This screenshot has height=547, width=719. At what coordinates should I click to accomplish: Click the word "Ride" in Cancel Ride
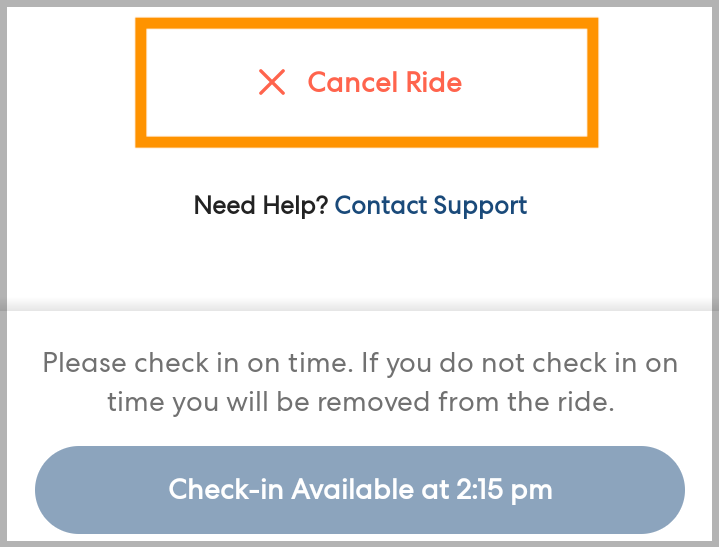(x=434, y=82)
